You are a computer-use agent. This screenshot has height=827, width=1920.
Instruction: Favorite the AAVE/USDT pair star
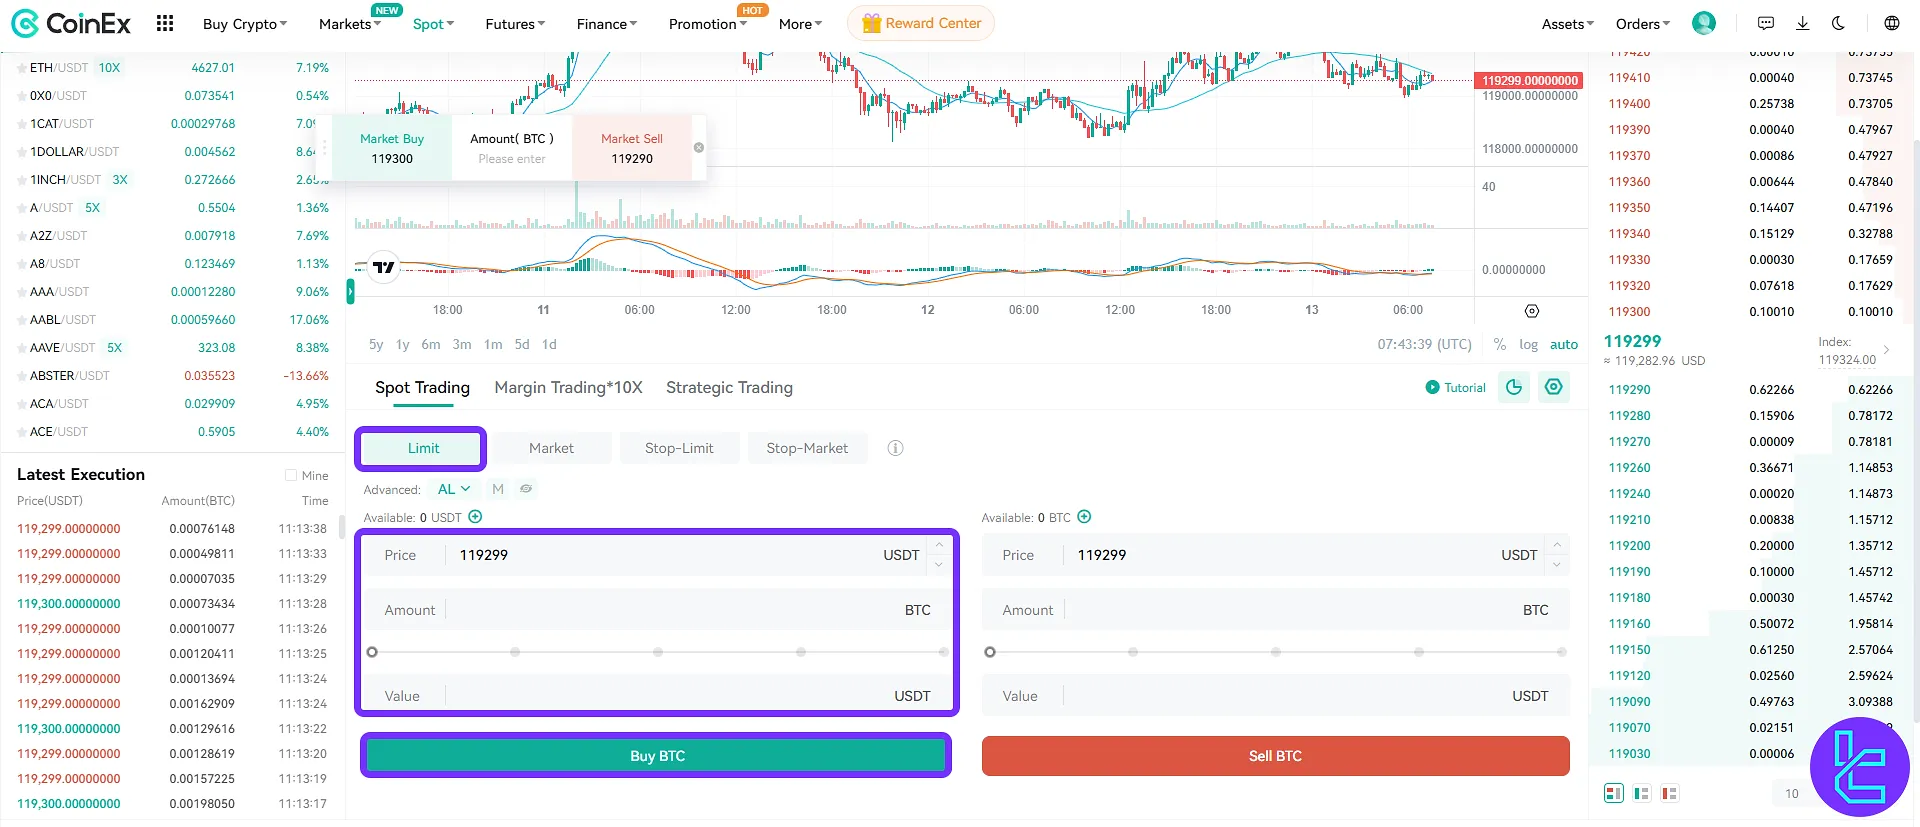(x=22, y=348)
